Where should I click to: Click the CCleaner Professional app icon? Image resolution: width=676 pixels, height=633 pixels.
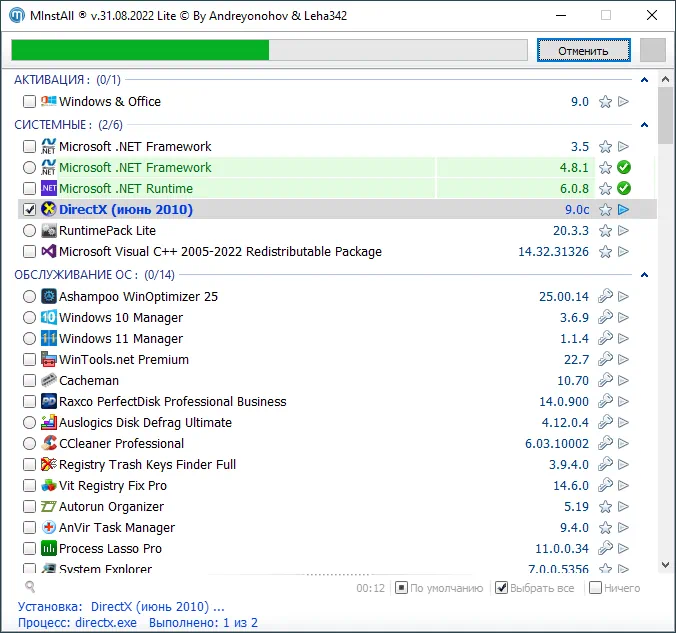49,444
